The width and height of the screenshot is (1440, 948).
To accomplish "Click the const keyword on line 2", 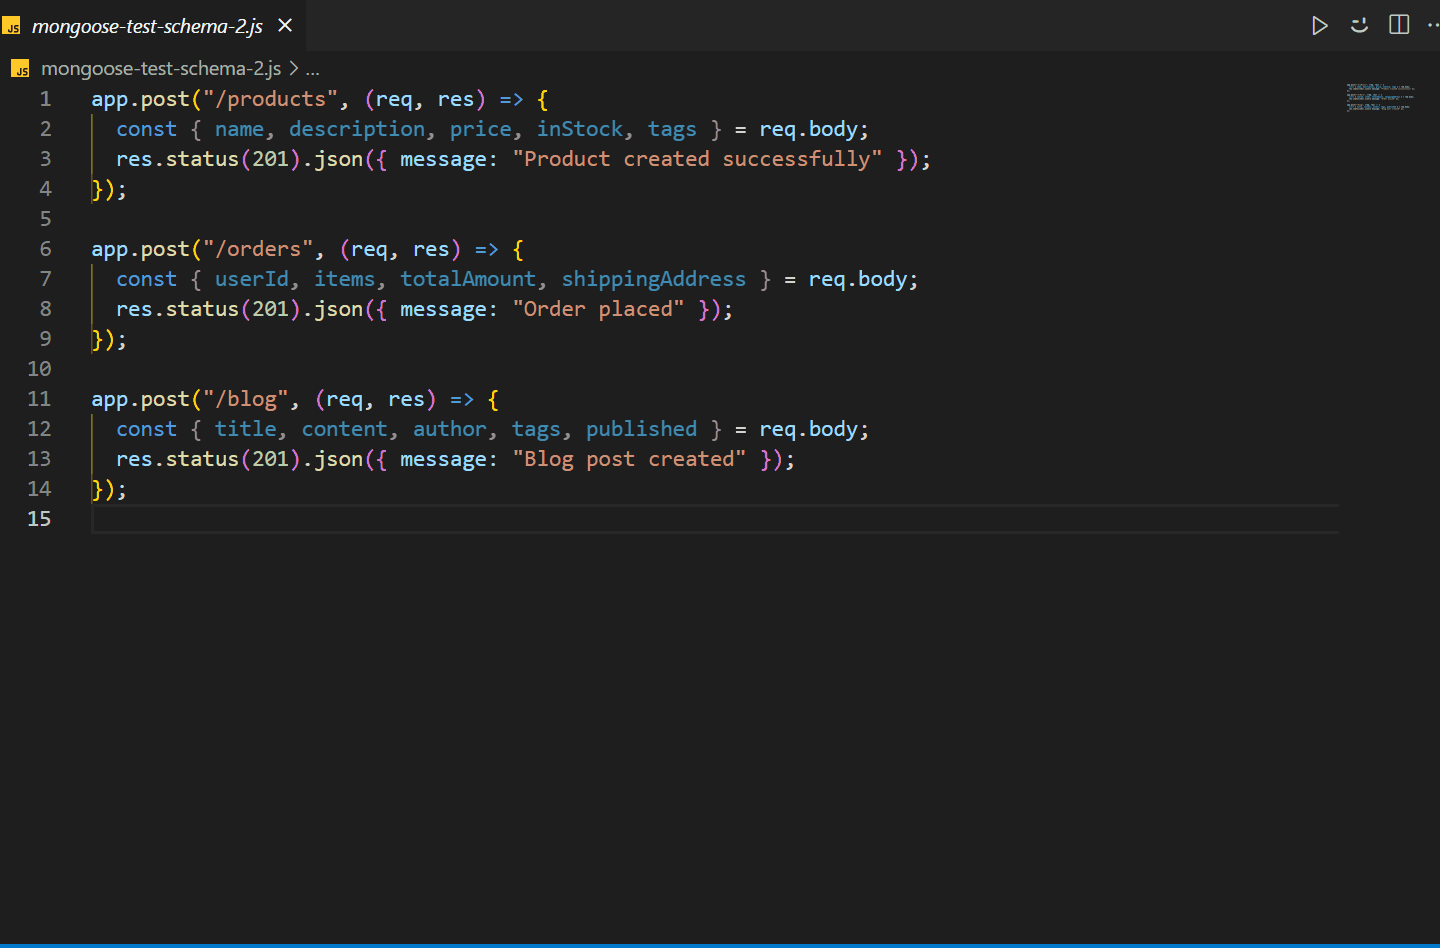I will pyautogui.click(x=146, y=129).
